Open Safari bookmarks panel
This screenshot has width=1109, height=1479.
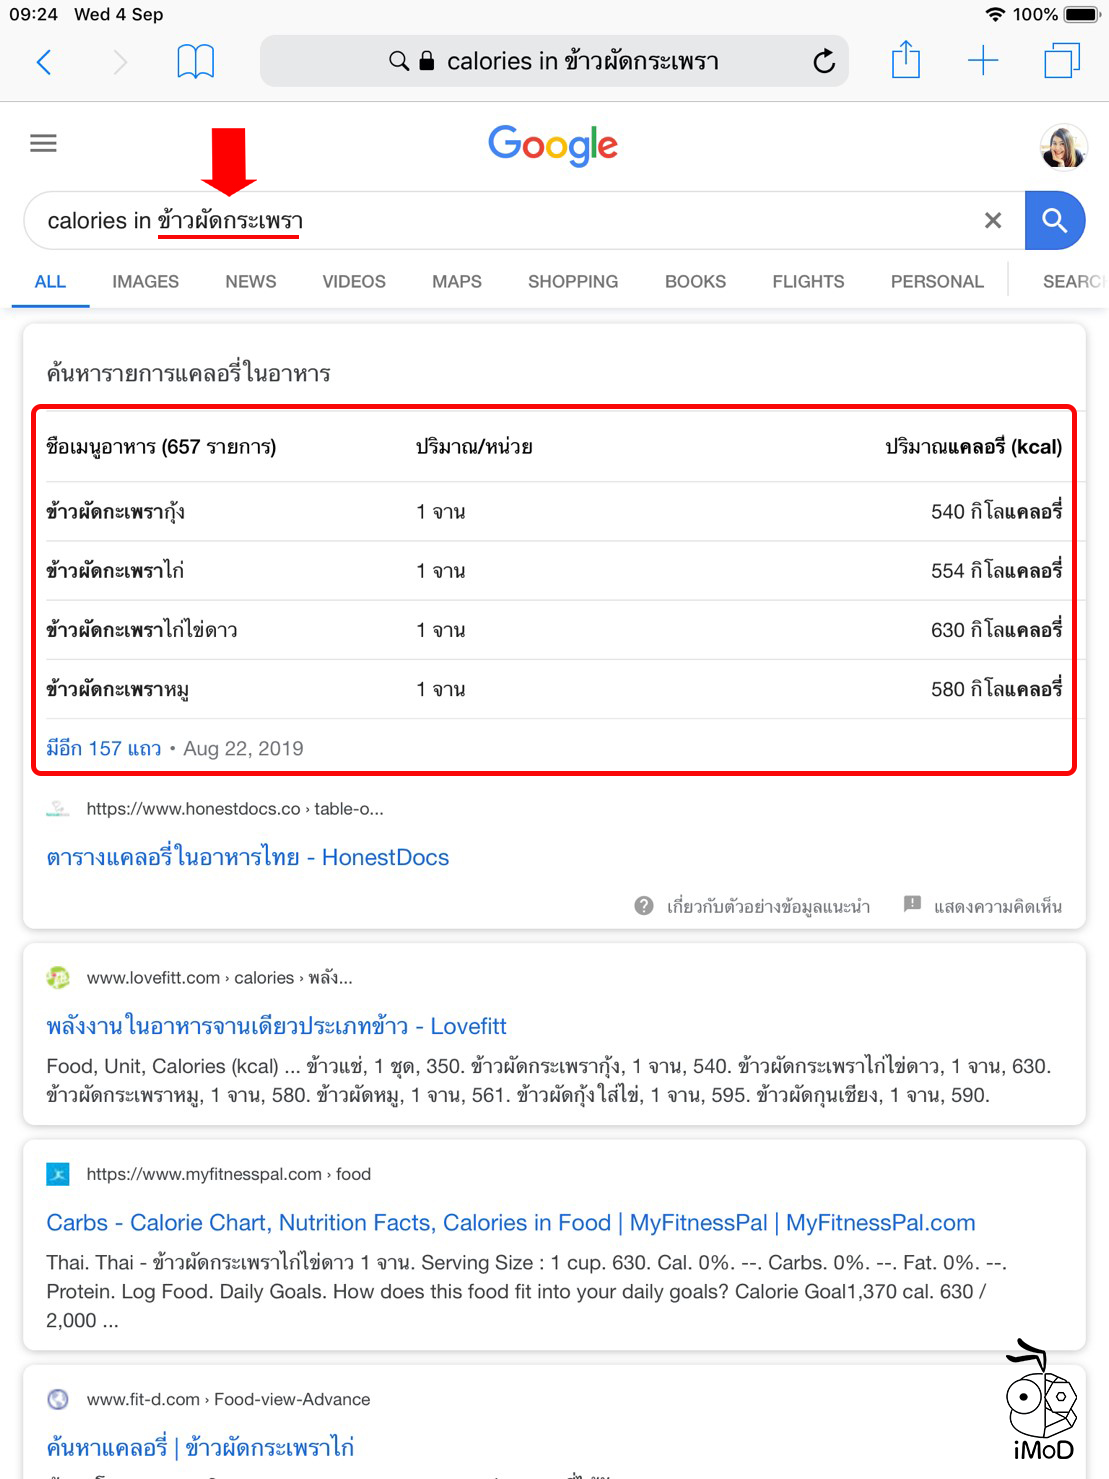pyautogui.click(x=196, y=61)
